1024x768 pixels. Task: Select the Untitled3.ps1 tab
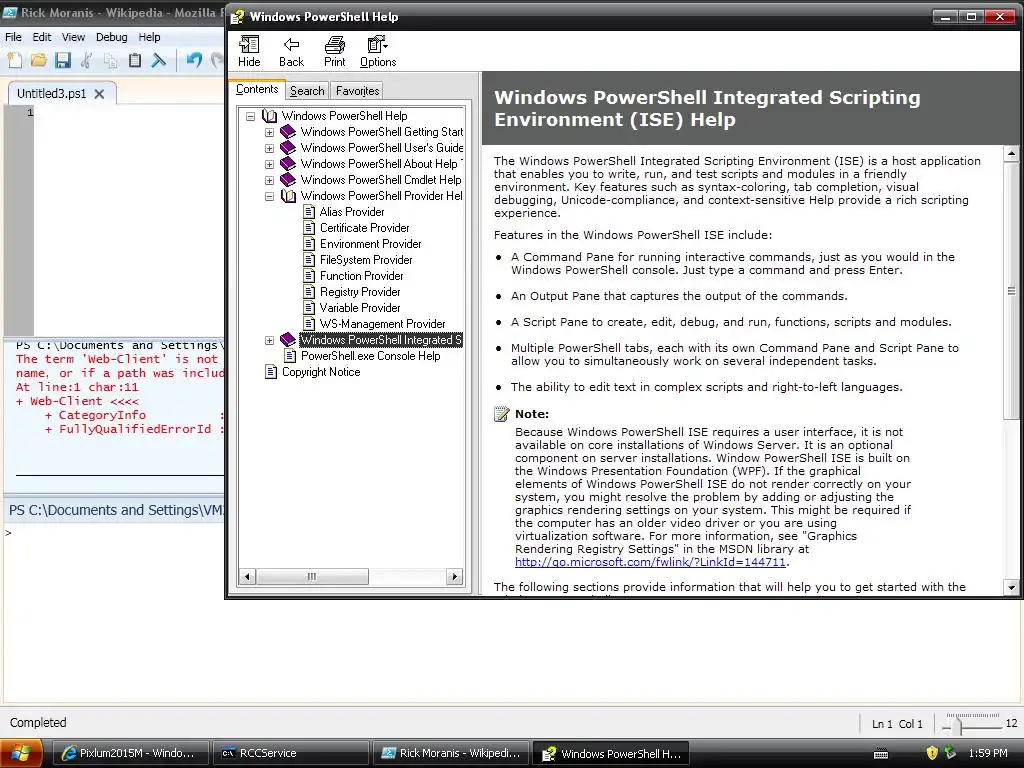52,93
